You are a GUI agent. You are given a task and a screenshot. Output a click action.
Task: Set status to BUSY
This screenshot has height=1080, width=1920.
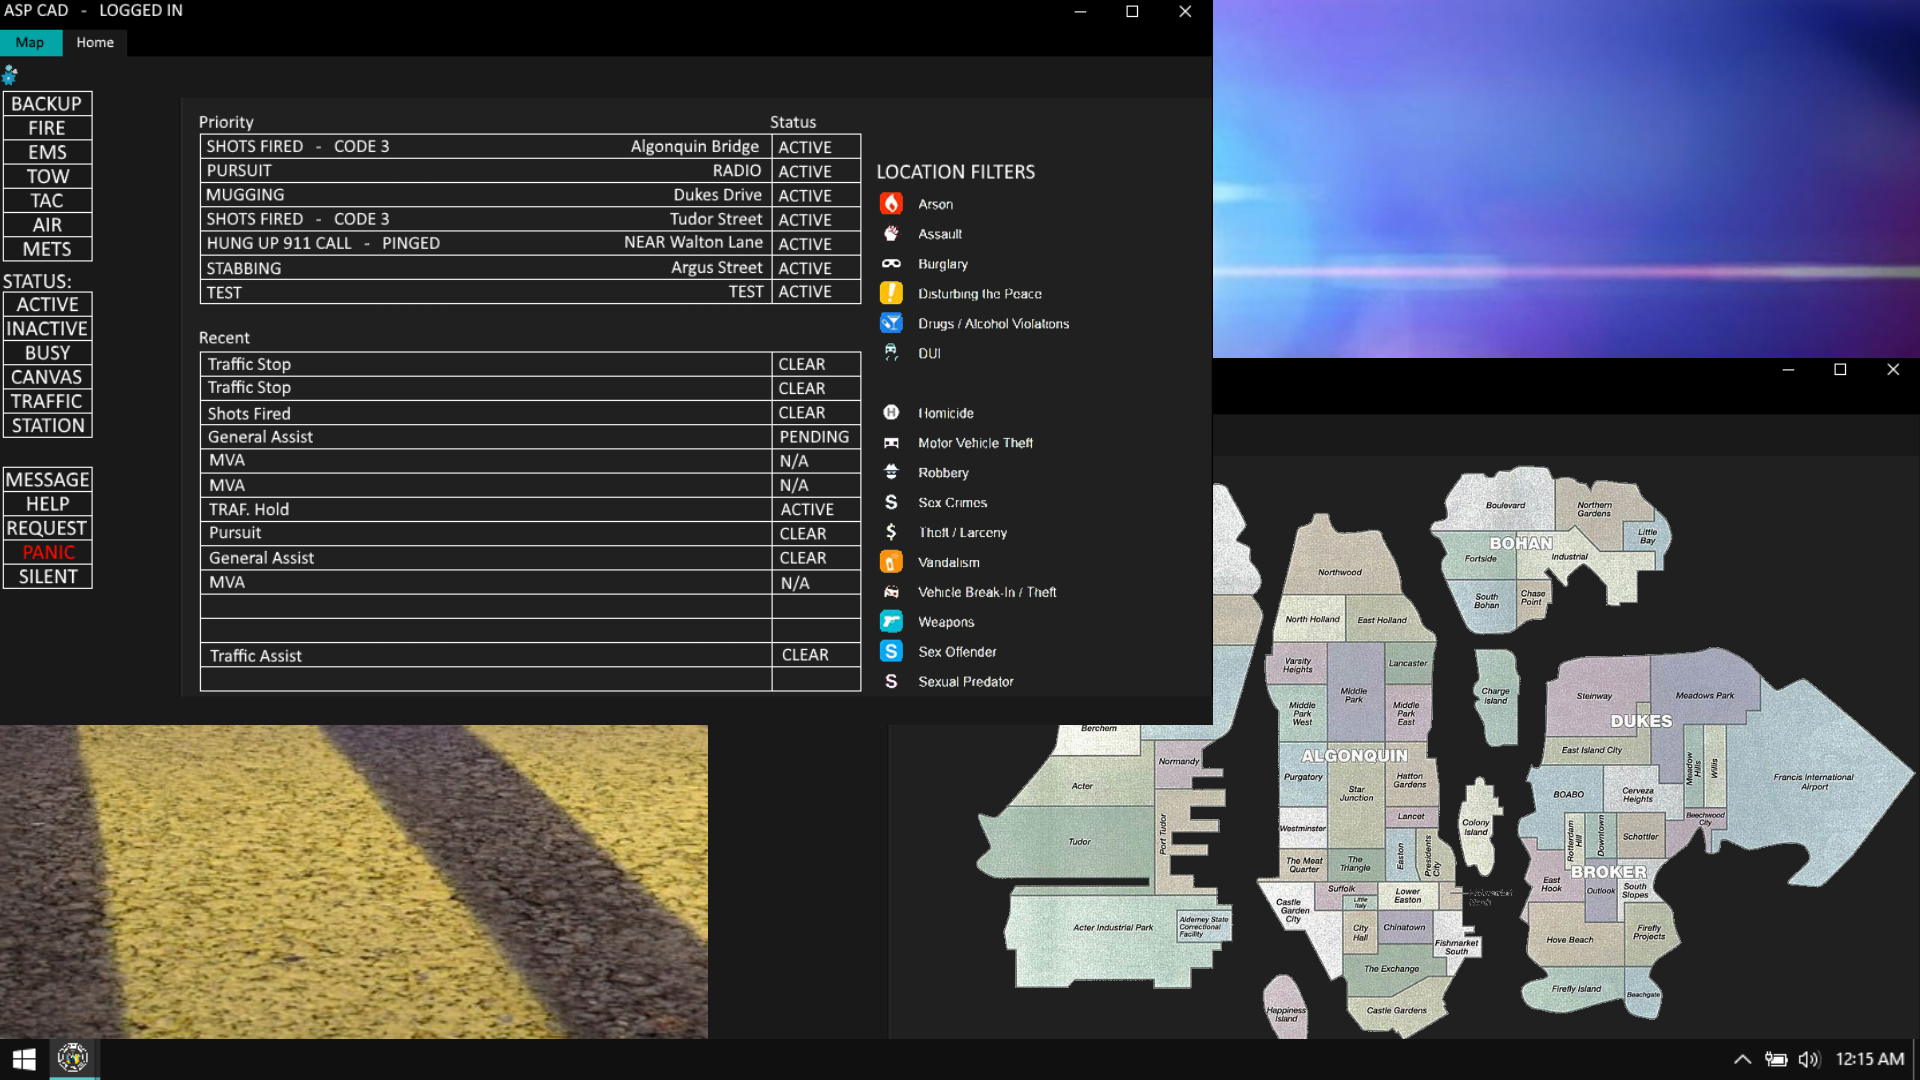point(47,352)
